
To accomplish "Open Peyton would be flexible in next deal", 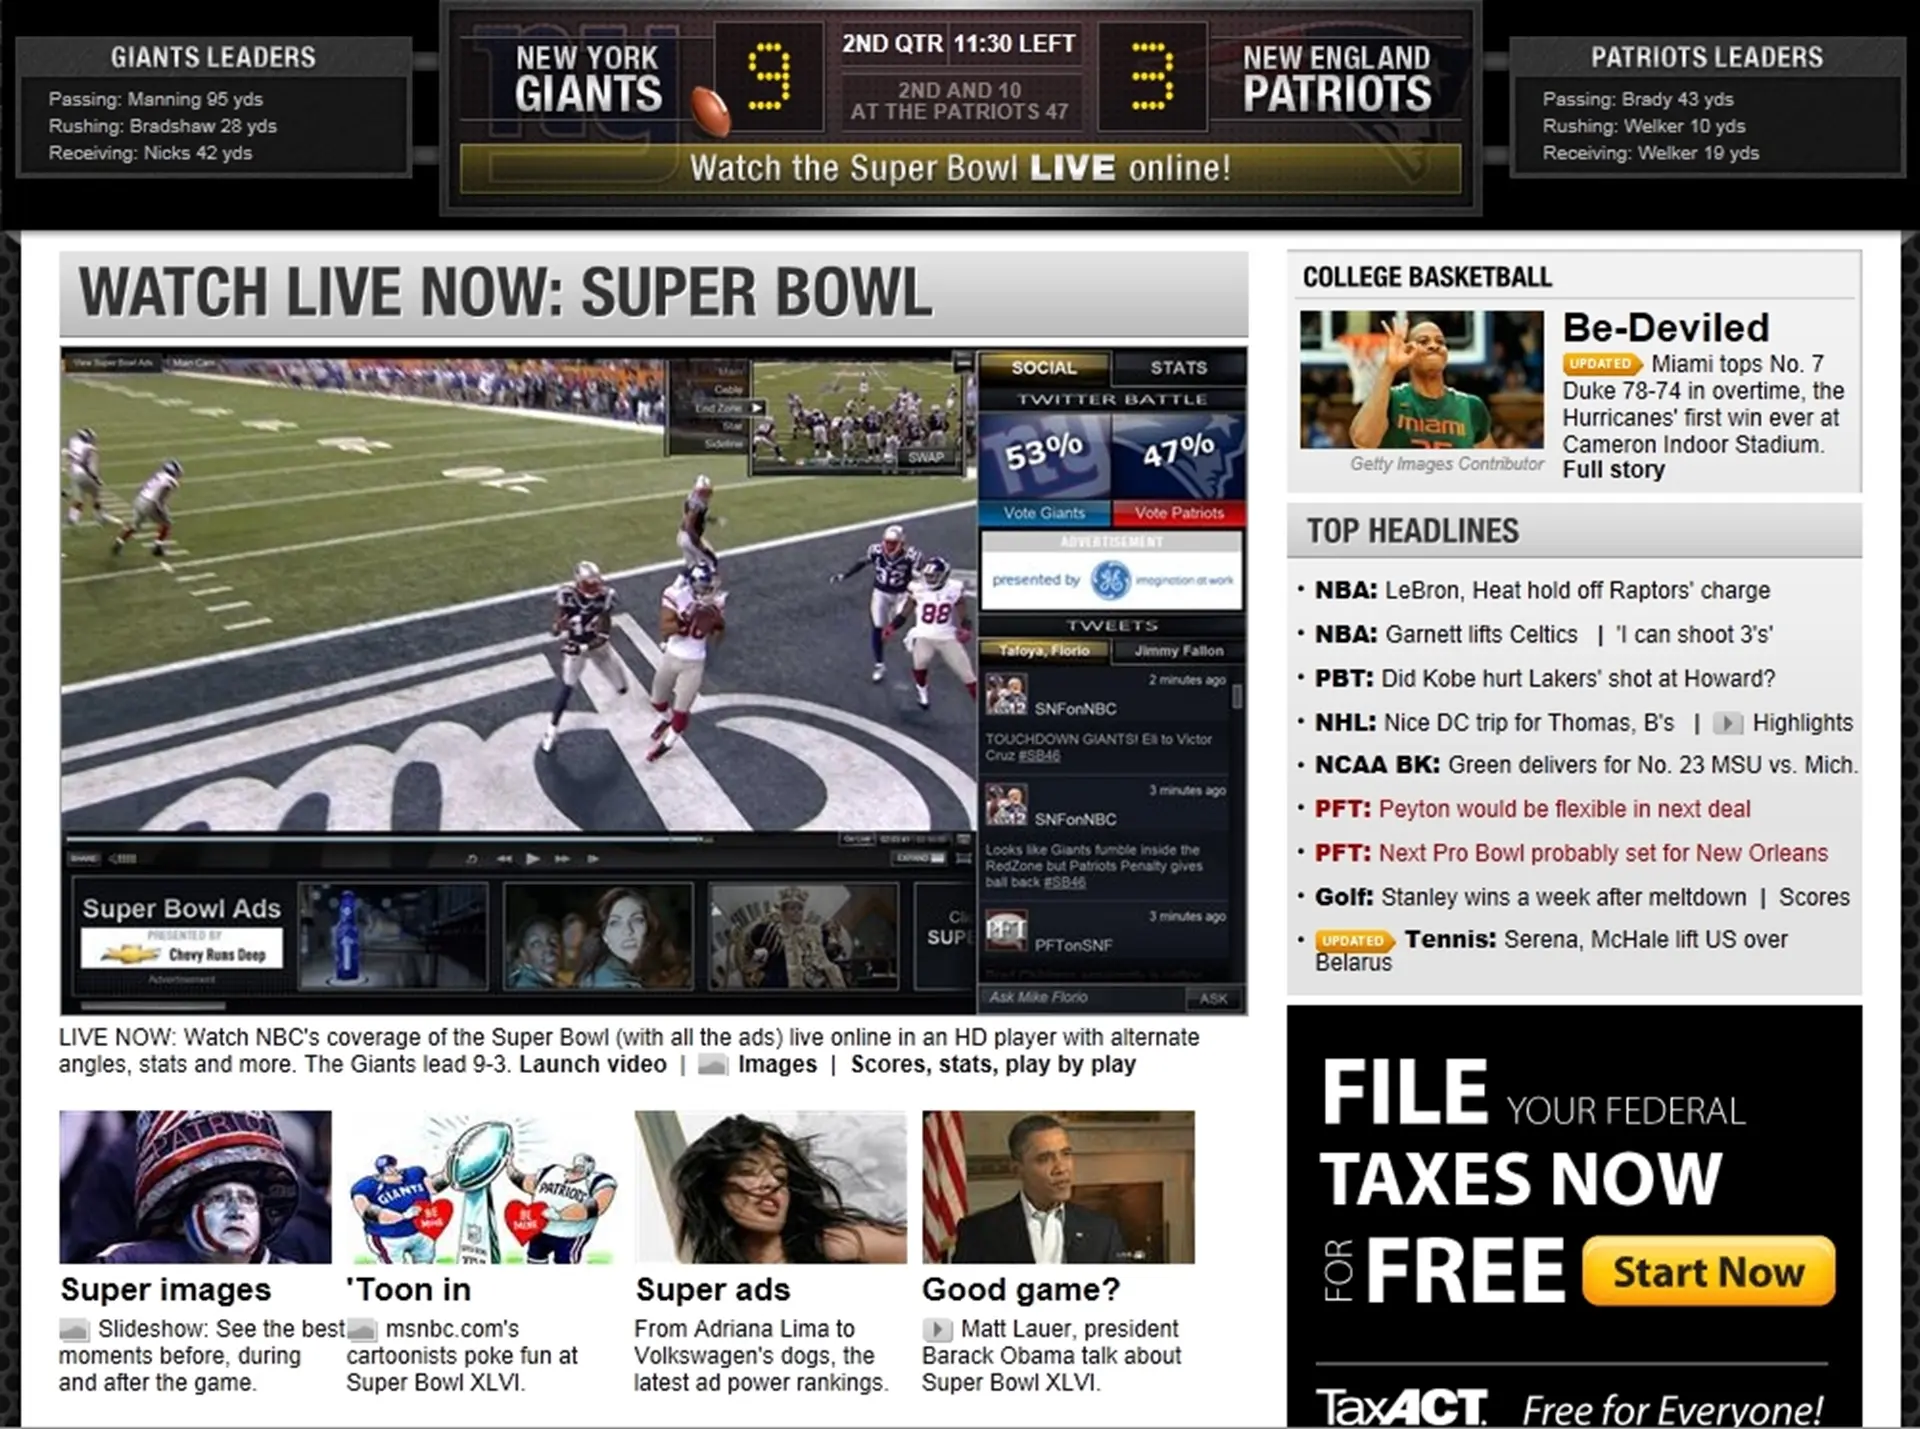I will point(1564,809).
